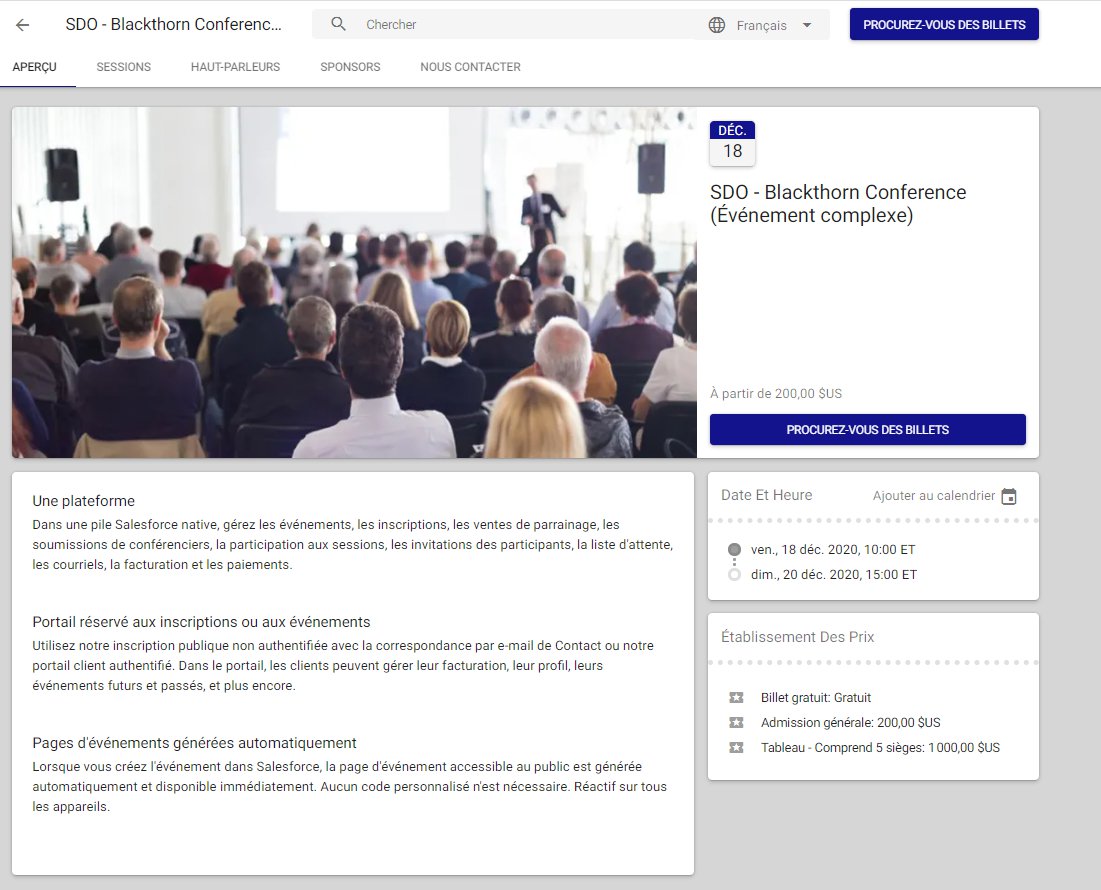Click Pages d'événements générées automatiquement heading
Viewport: 1101px width, 890px height.
[x=195, y=743]
